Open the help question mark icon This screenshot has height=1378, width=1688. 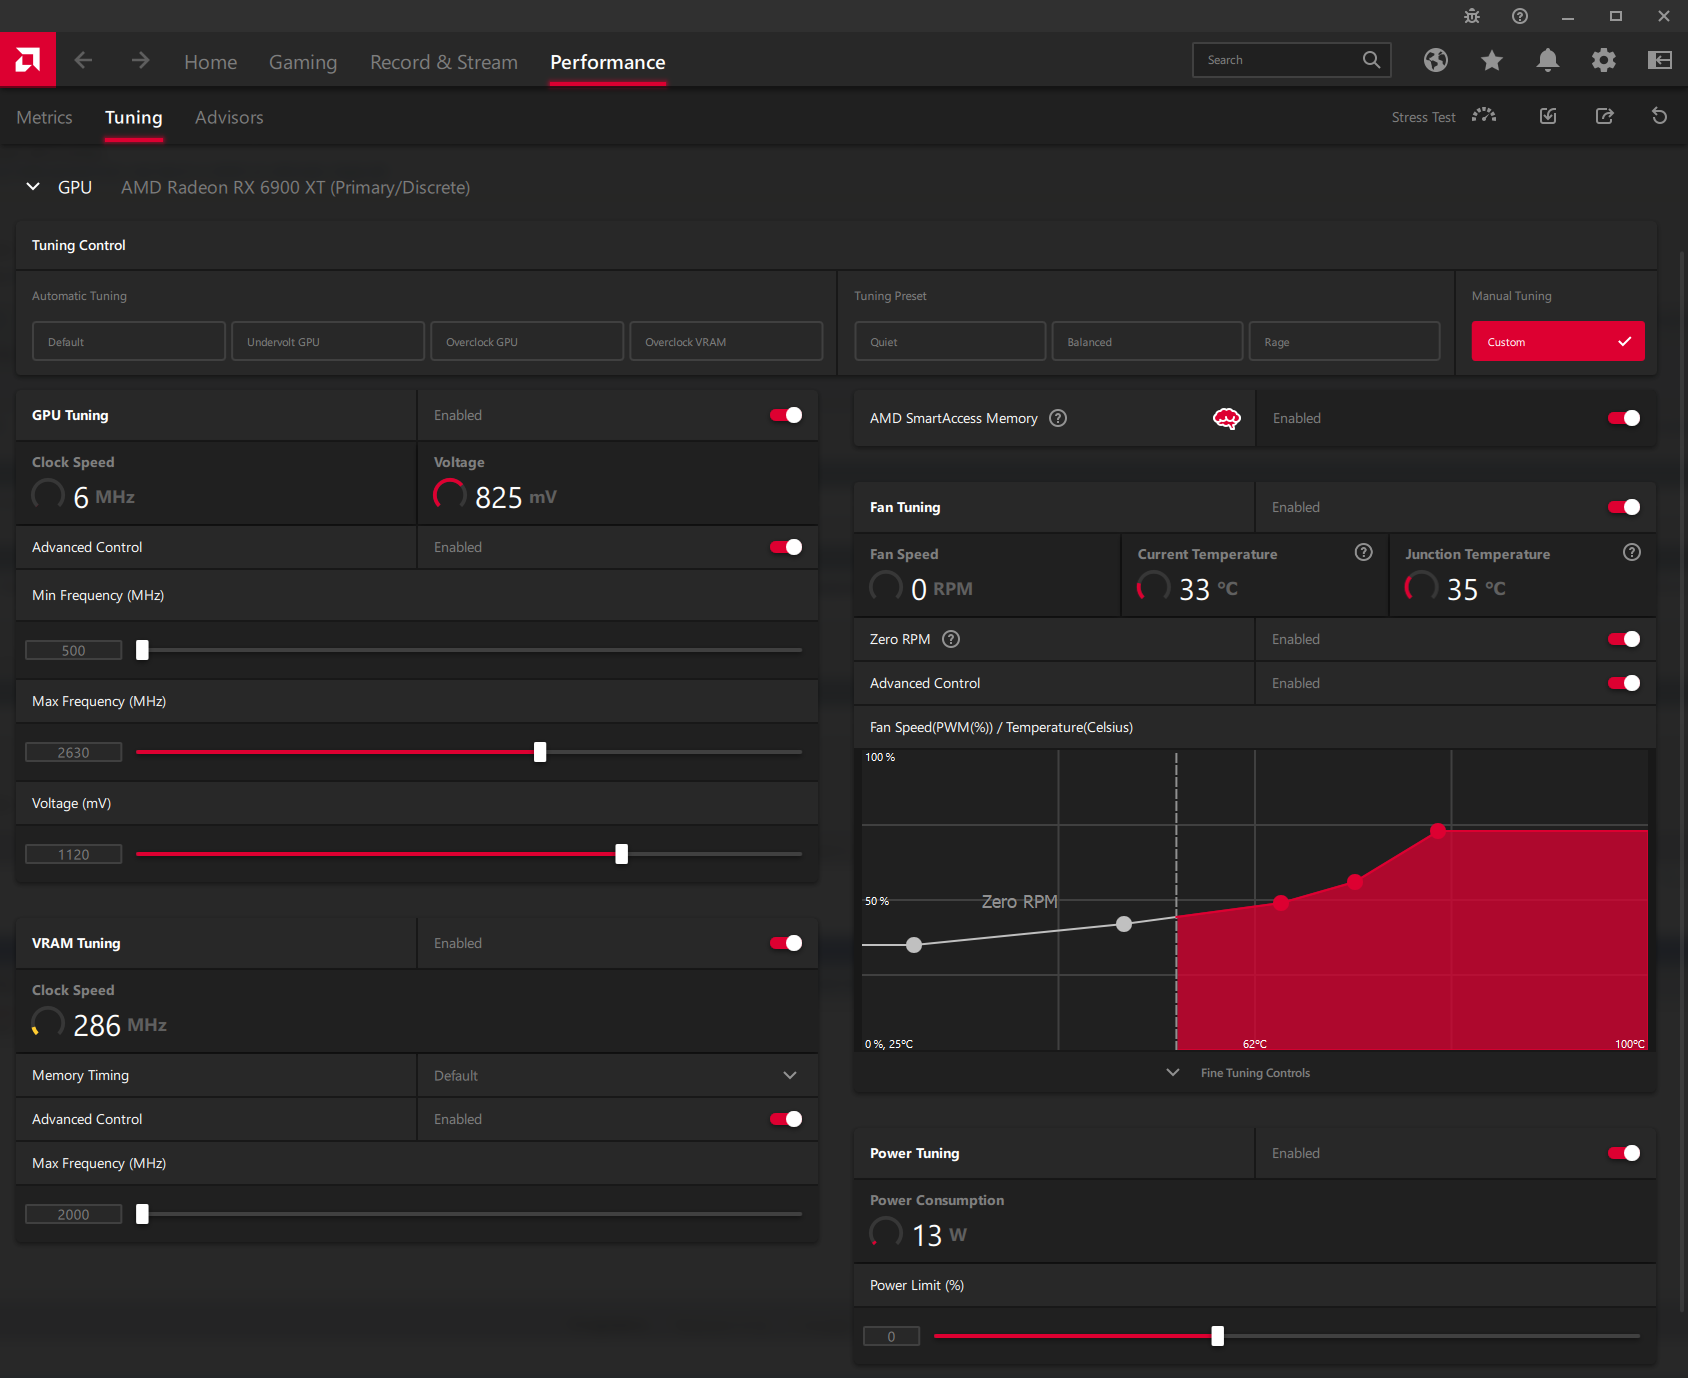click(1520, 16)
